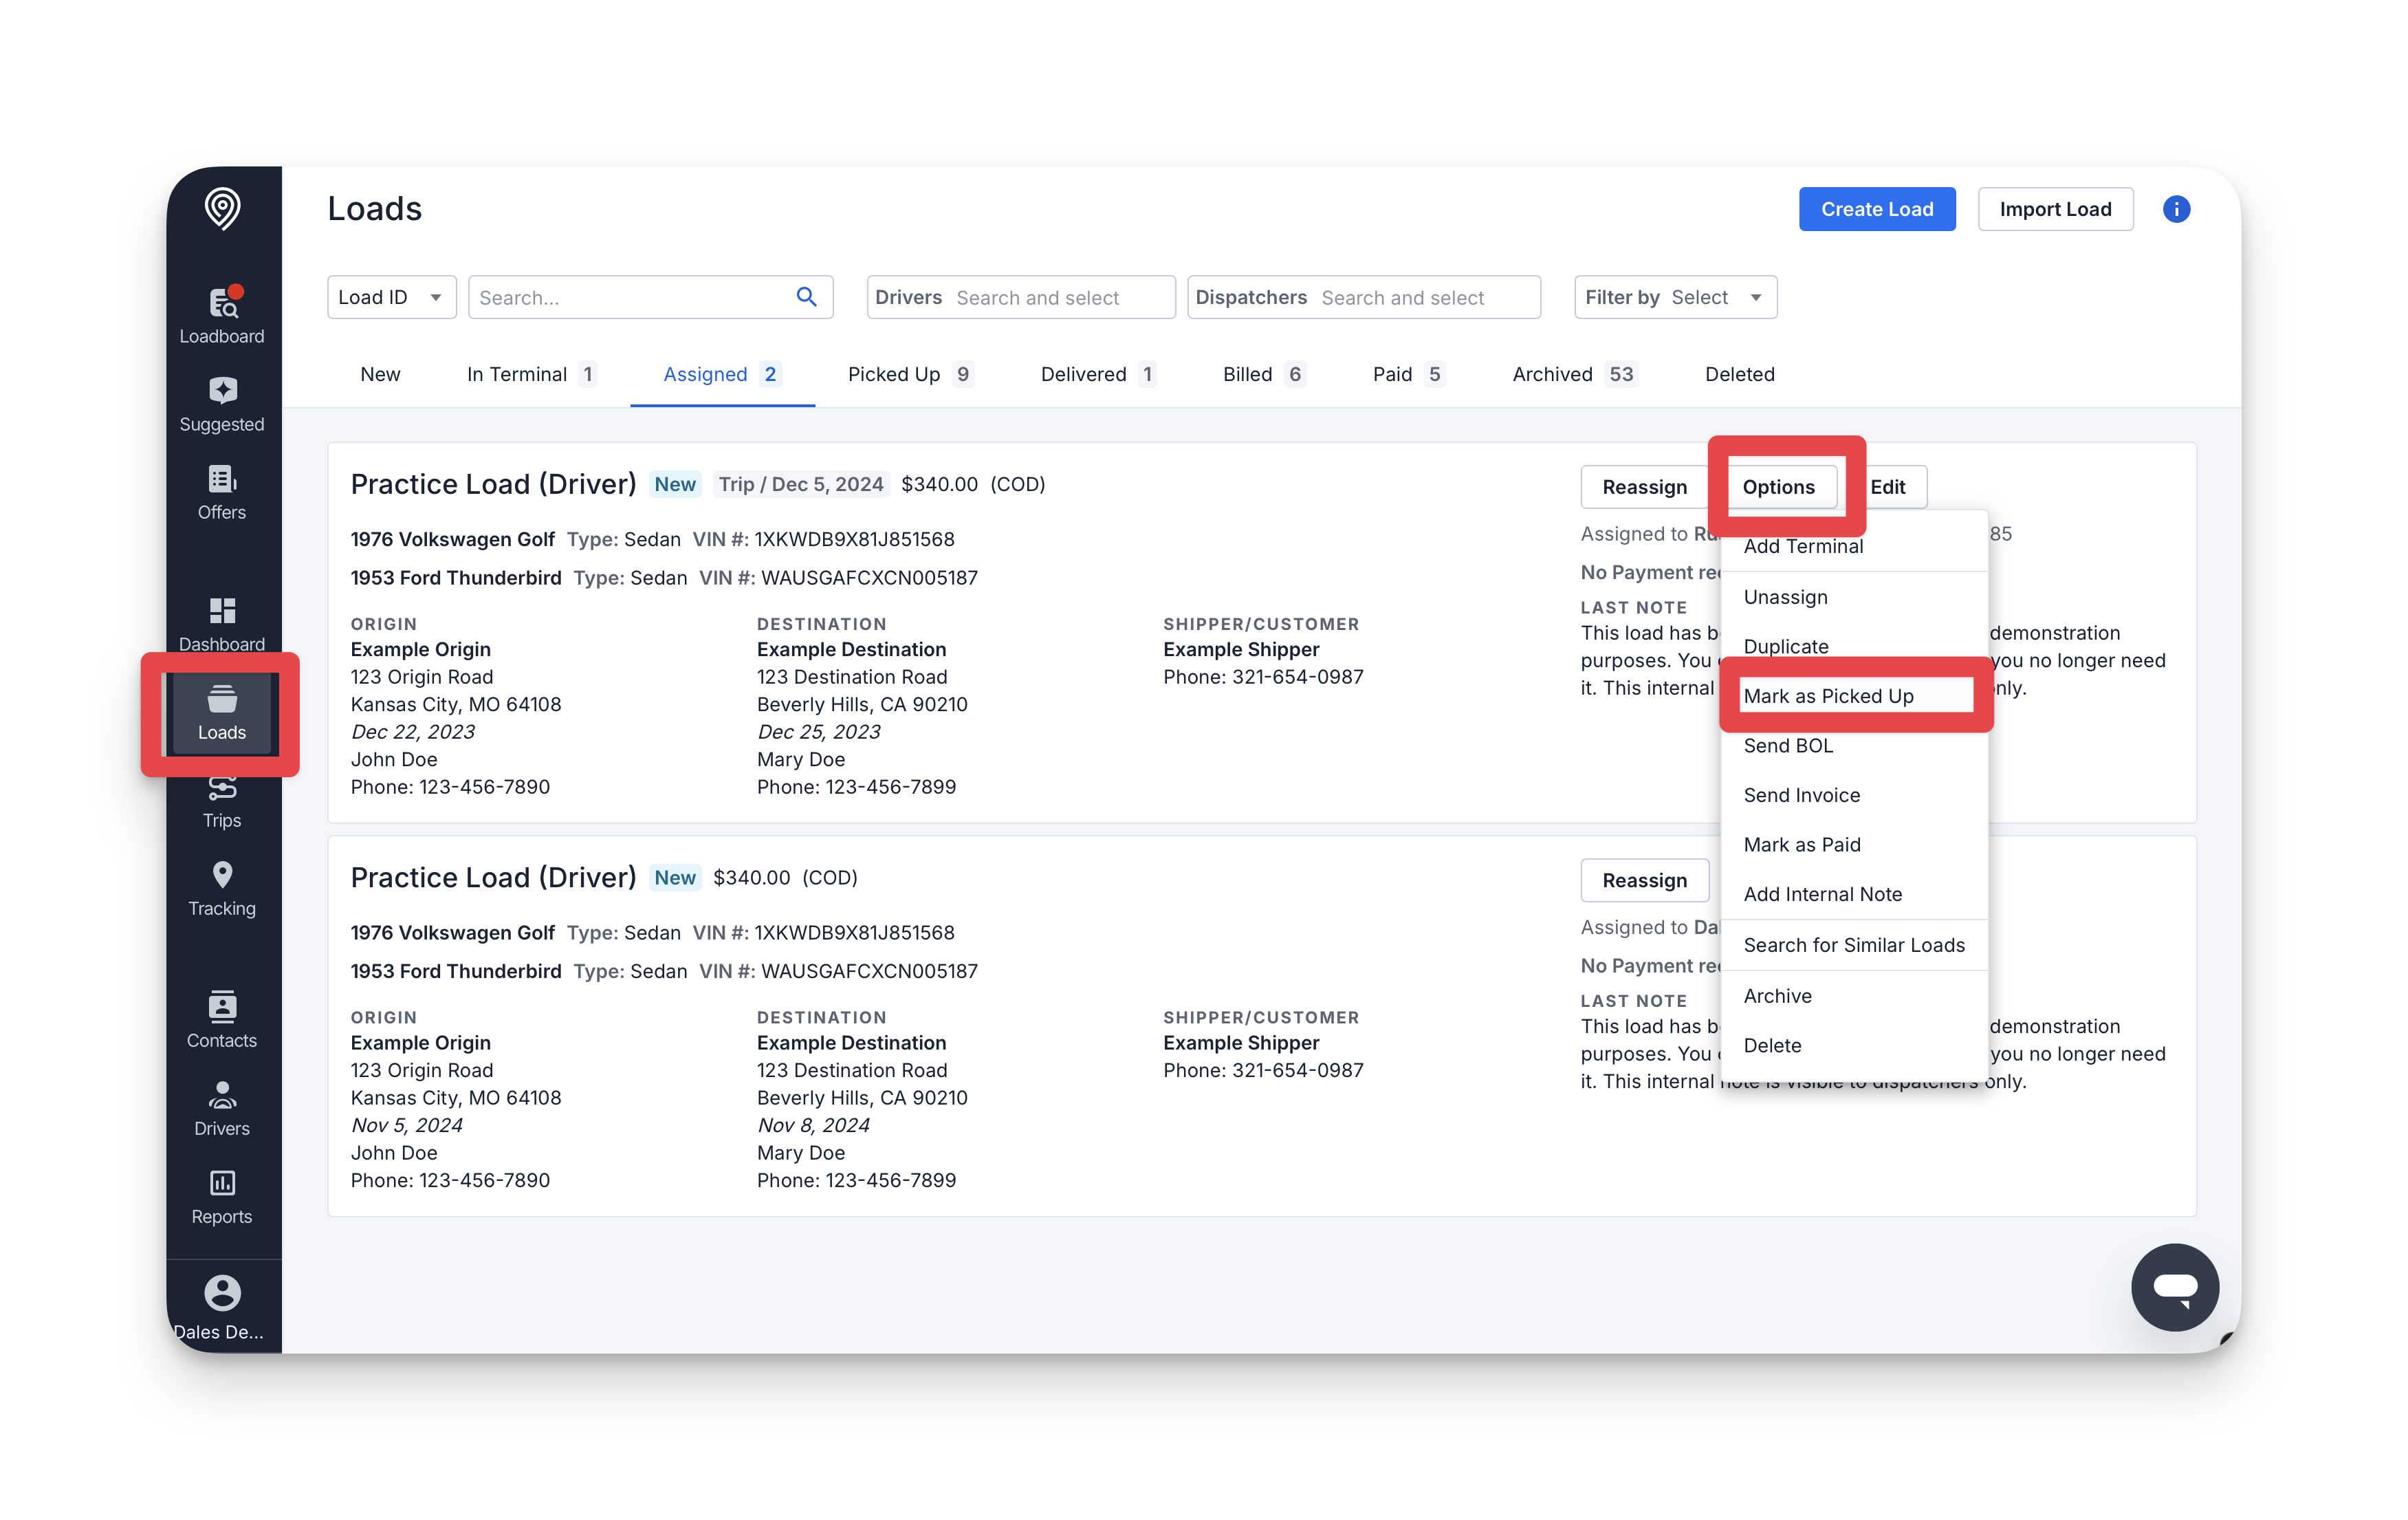Click Nov 8, 2024 destination date
The height and width of the screenshot is (1520, 2408).
coord(814,1125)
